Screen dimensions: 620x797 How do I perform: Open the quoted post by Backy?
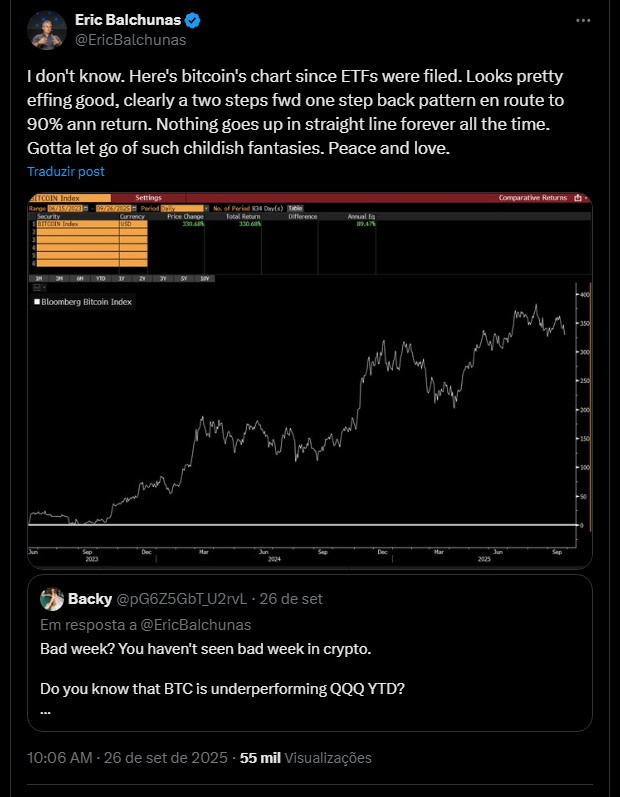click(x=309, y=653)
